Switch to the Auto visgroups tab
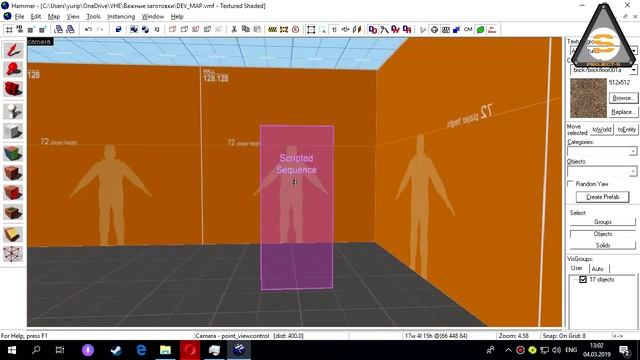 point(598,269)
